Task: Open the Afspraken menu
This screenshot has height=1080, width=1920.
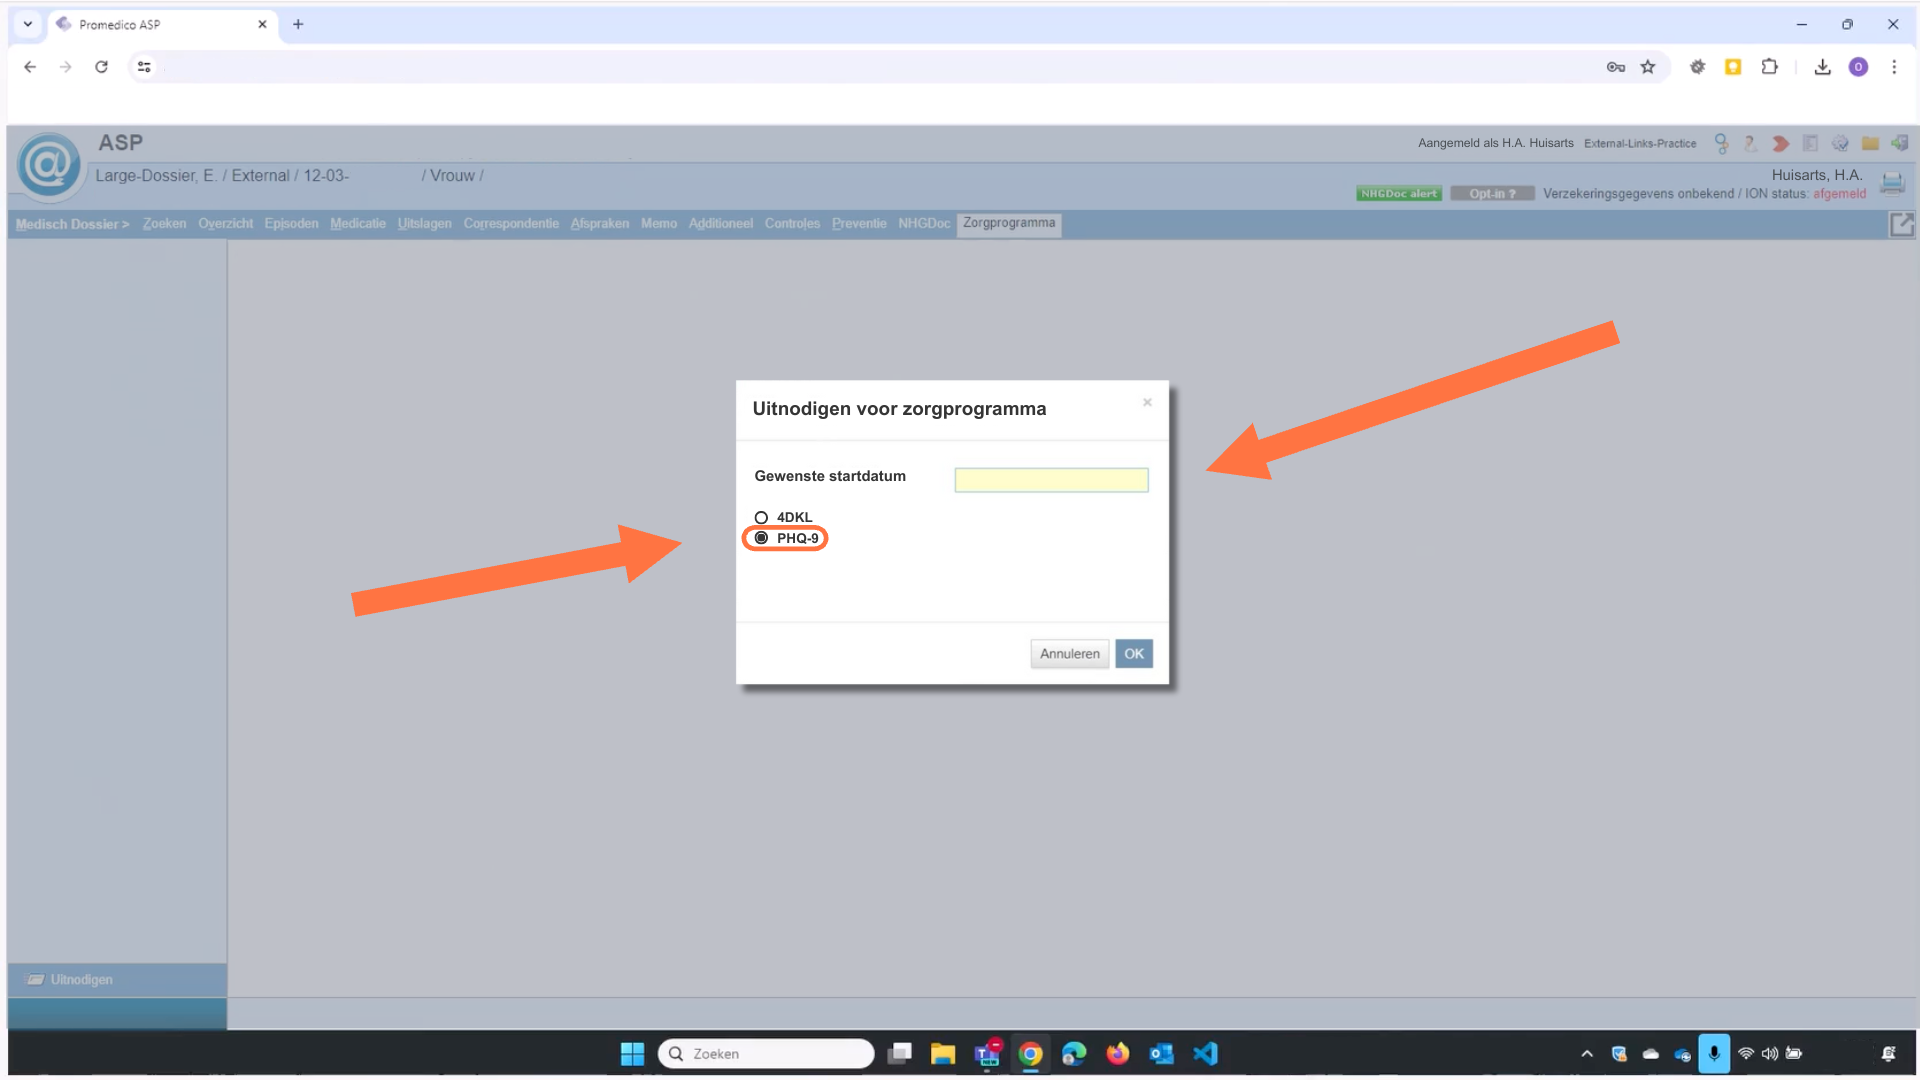Action: [600, 224]
